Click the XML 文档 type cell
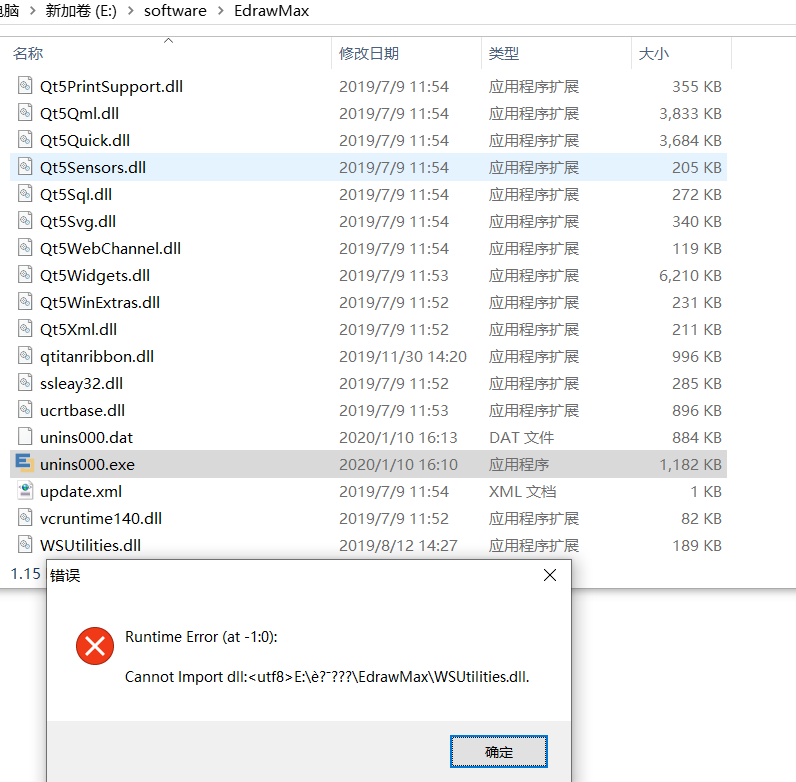 click(x=522, y=491)
